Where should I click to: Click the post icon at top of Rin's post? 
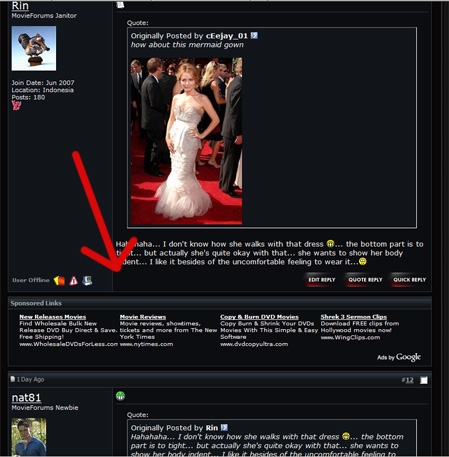120,5
